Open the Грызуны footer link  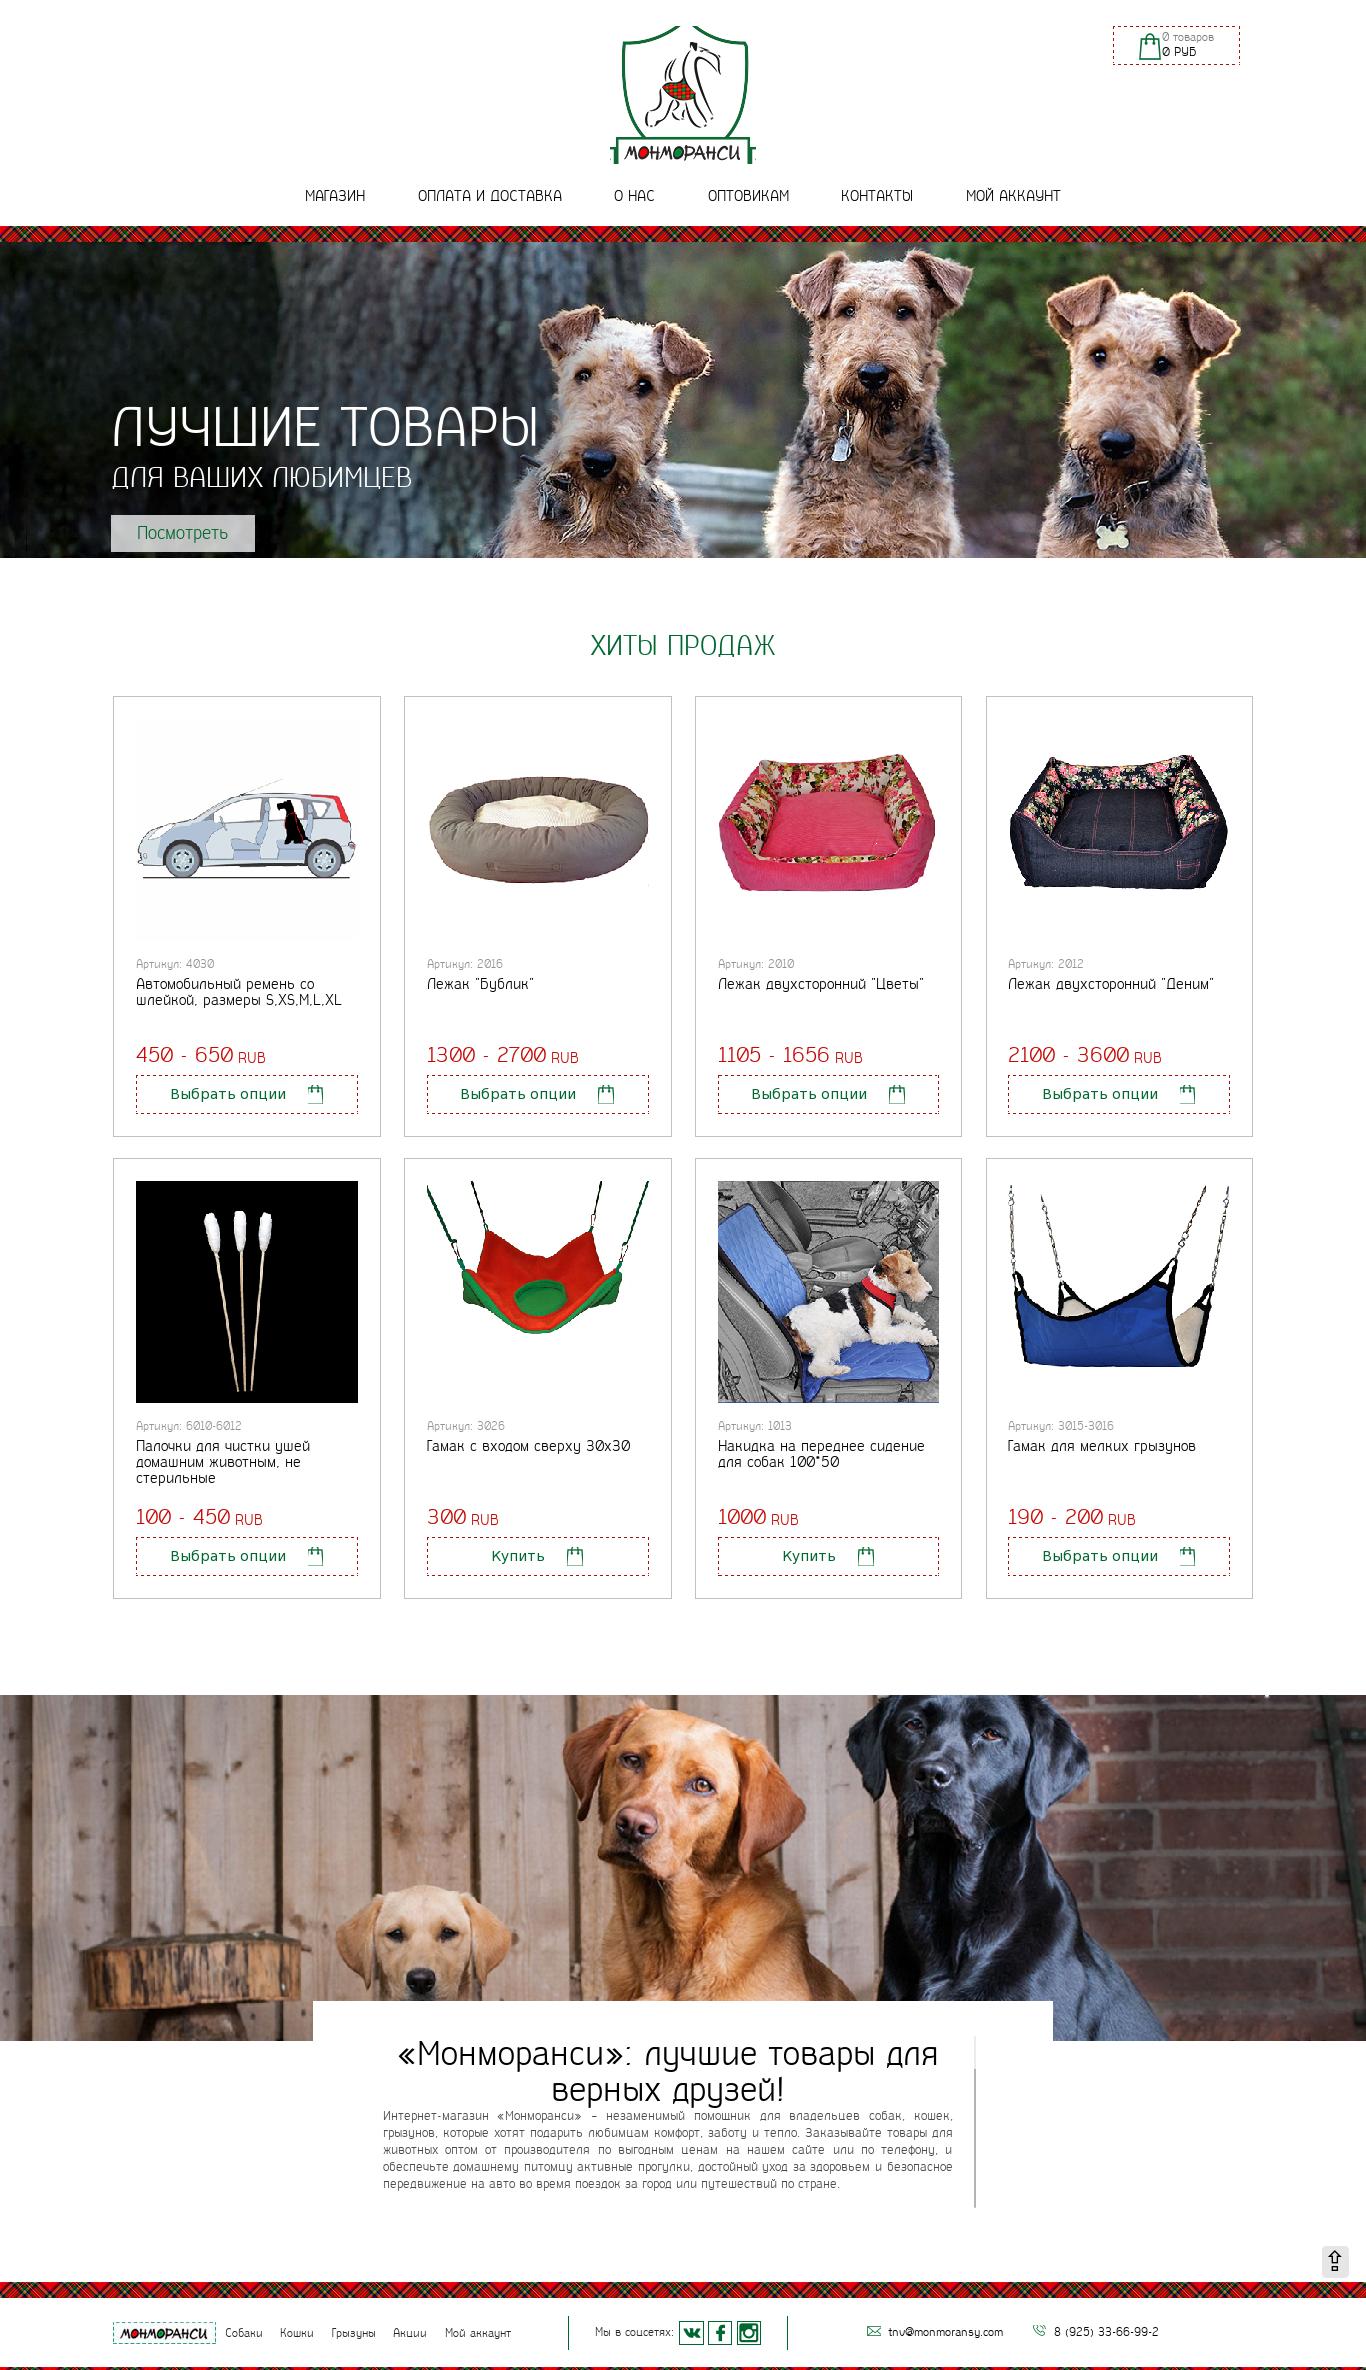[353, 2333]
